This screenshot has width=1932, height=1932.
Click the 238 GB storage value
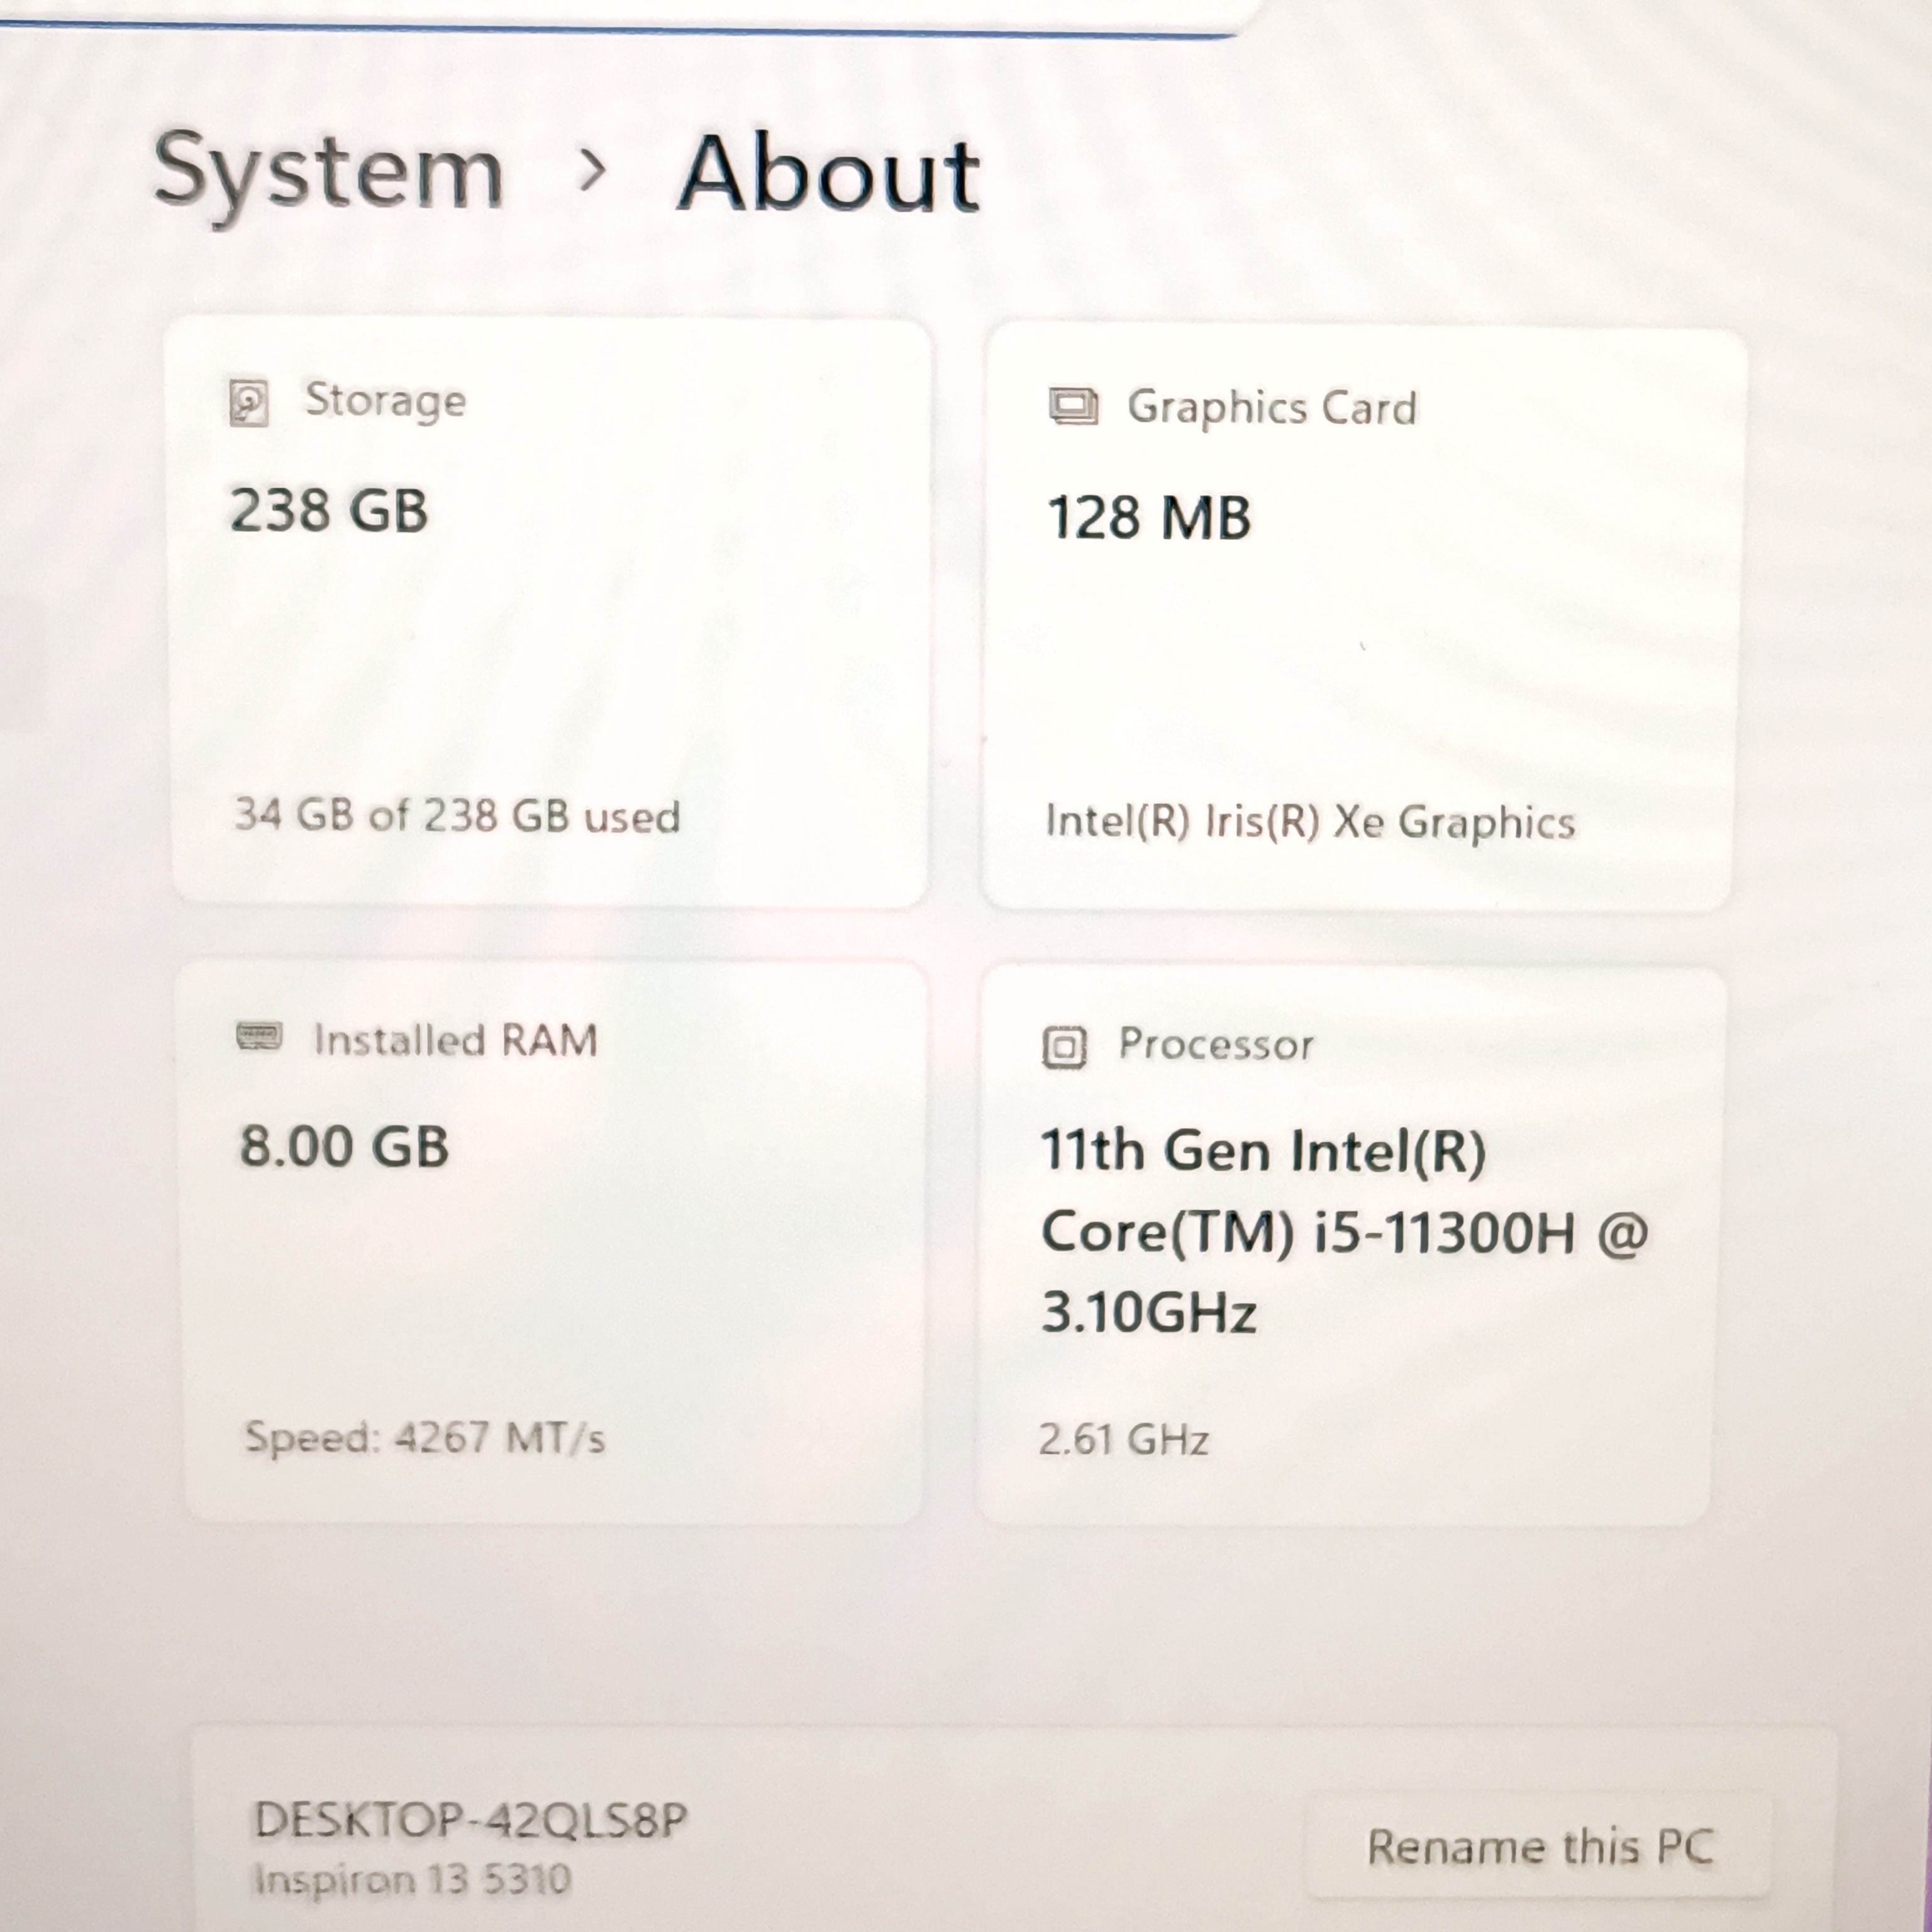pyautogui.click(x=329, y=511)
